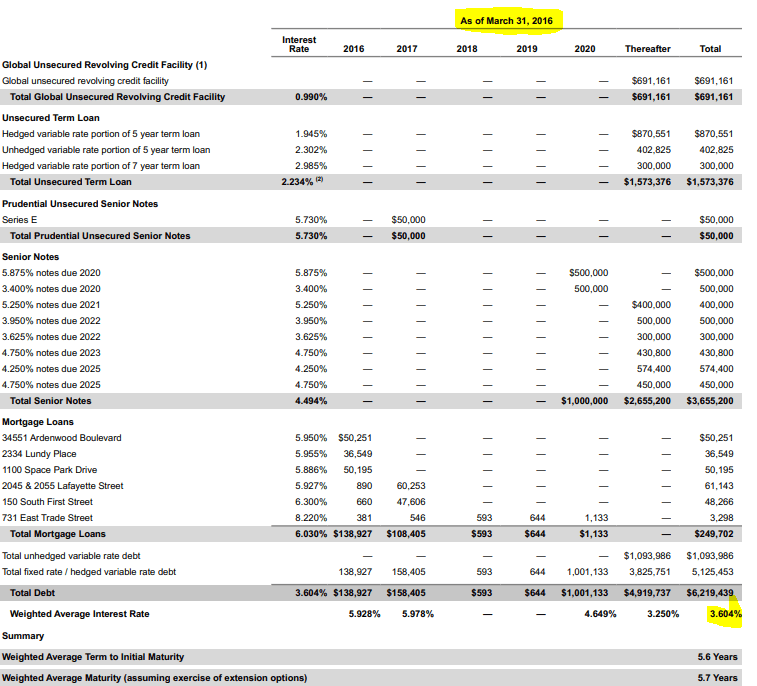Viewport: 757px width, 686px height.
Task: Click the 2.985% rate cell
Action: pos(311,166)
